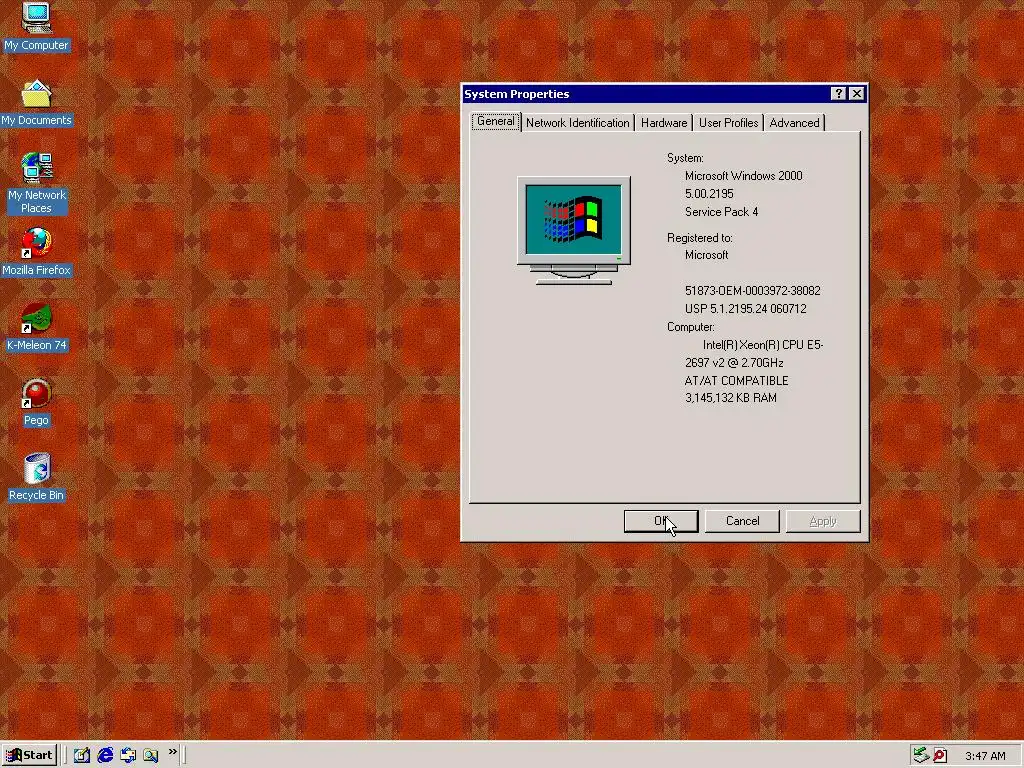Expand the quick launch overflow chevron
The height and width of the screenshot is (768, 1024).
click(x=172, y=752)
